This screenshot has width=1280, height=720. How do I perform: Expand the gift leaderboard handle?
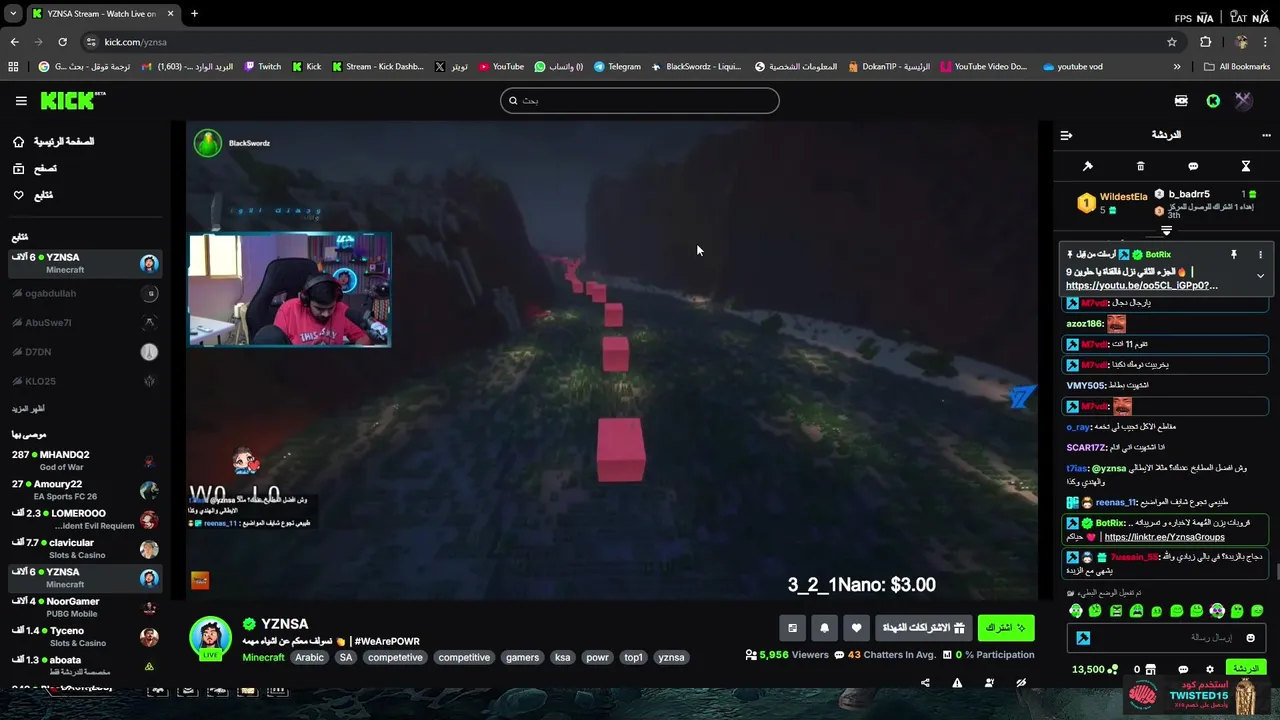point(1166,231)
